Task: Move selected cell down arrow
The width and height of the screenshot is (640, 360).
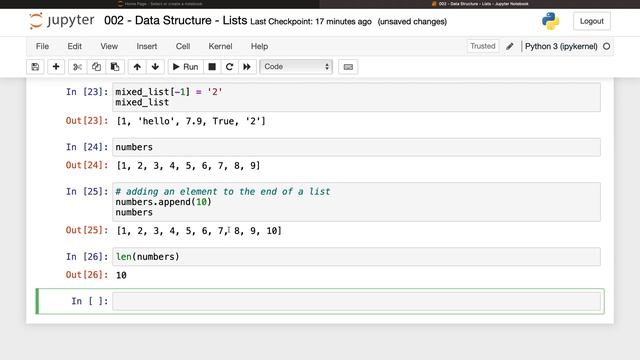Action: (x=155, y=67)
